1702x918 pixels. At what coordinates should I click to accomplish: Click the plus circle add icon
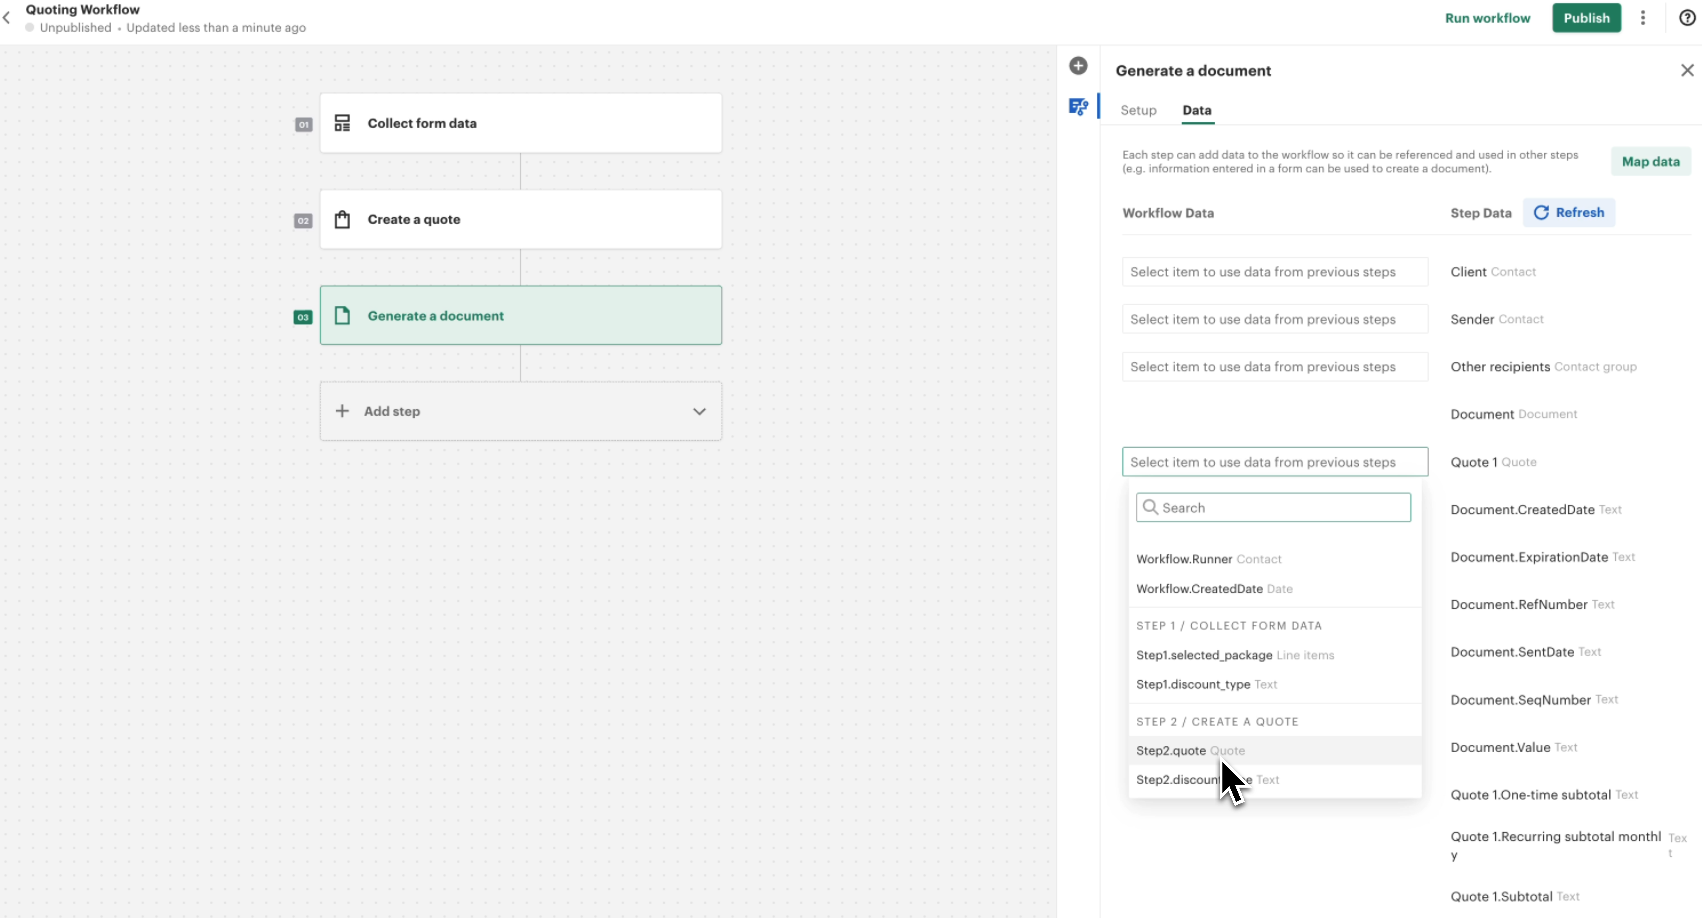tap(1078, 66)
